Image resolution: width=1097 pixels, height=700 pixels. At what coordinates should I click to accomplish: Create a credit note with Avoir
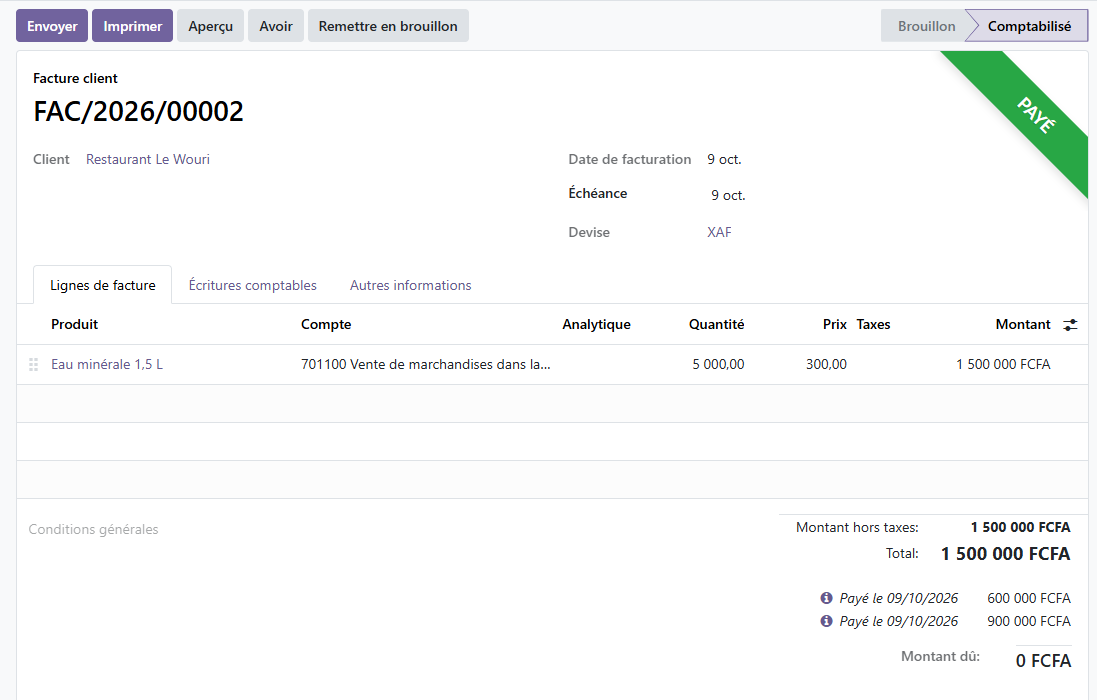[276, 26]
